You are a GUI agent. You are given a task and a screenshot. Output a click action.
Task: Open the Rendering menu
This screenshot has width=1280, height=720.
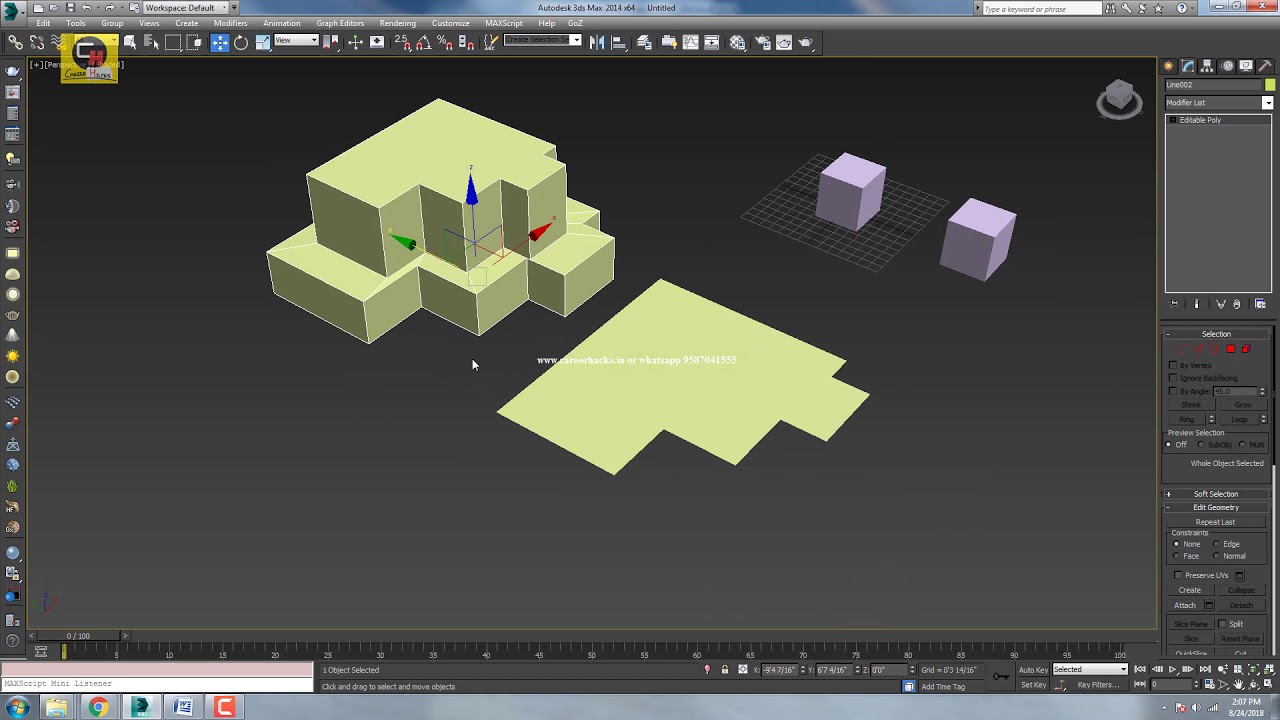point(397,23)
